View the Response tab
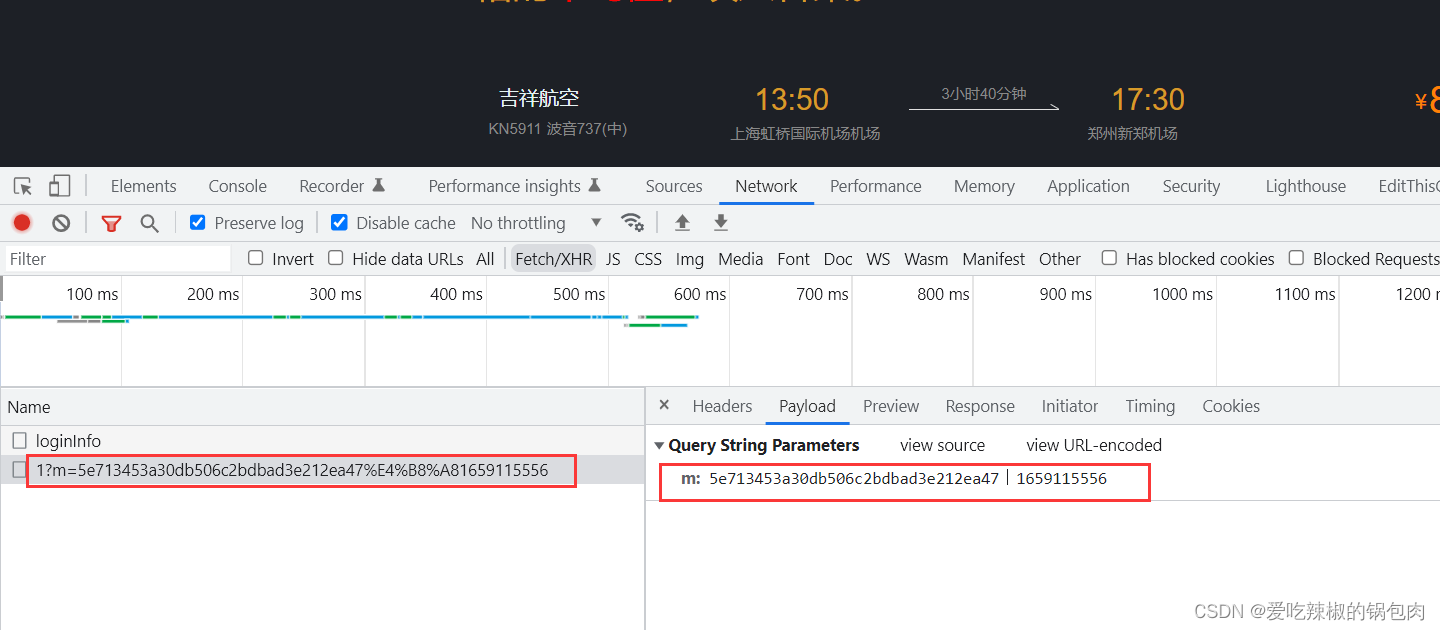Viewport: 1440px width, 630px height. 980,406
